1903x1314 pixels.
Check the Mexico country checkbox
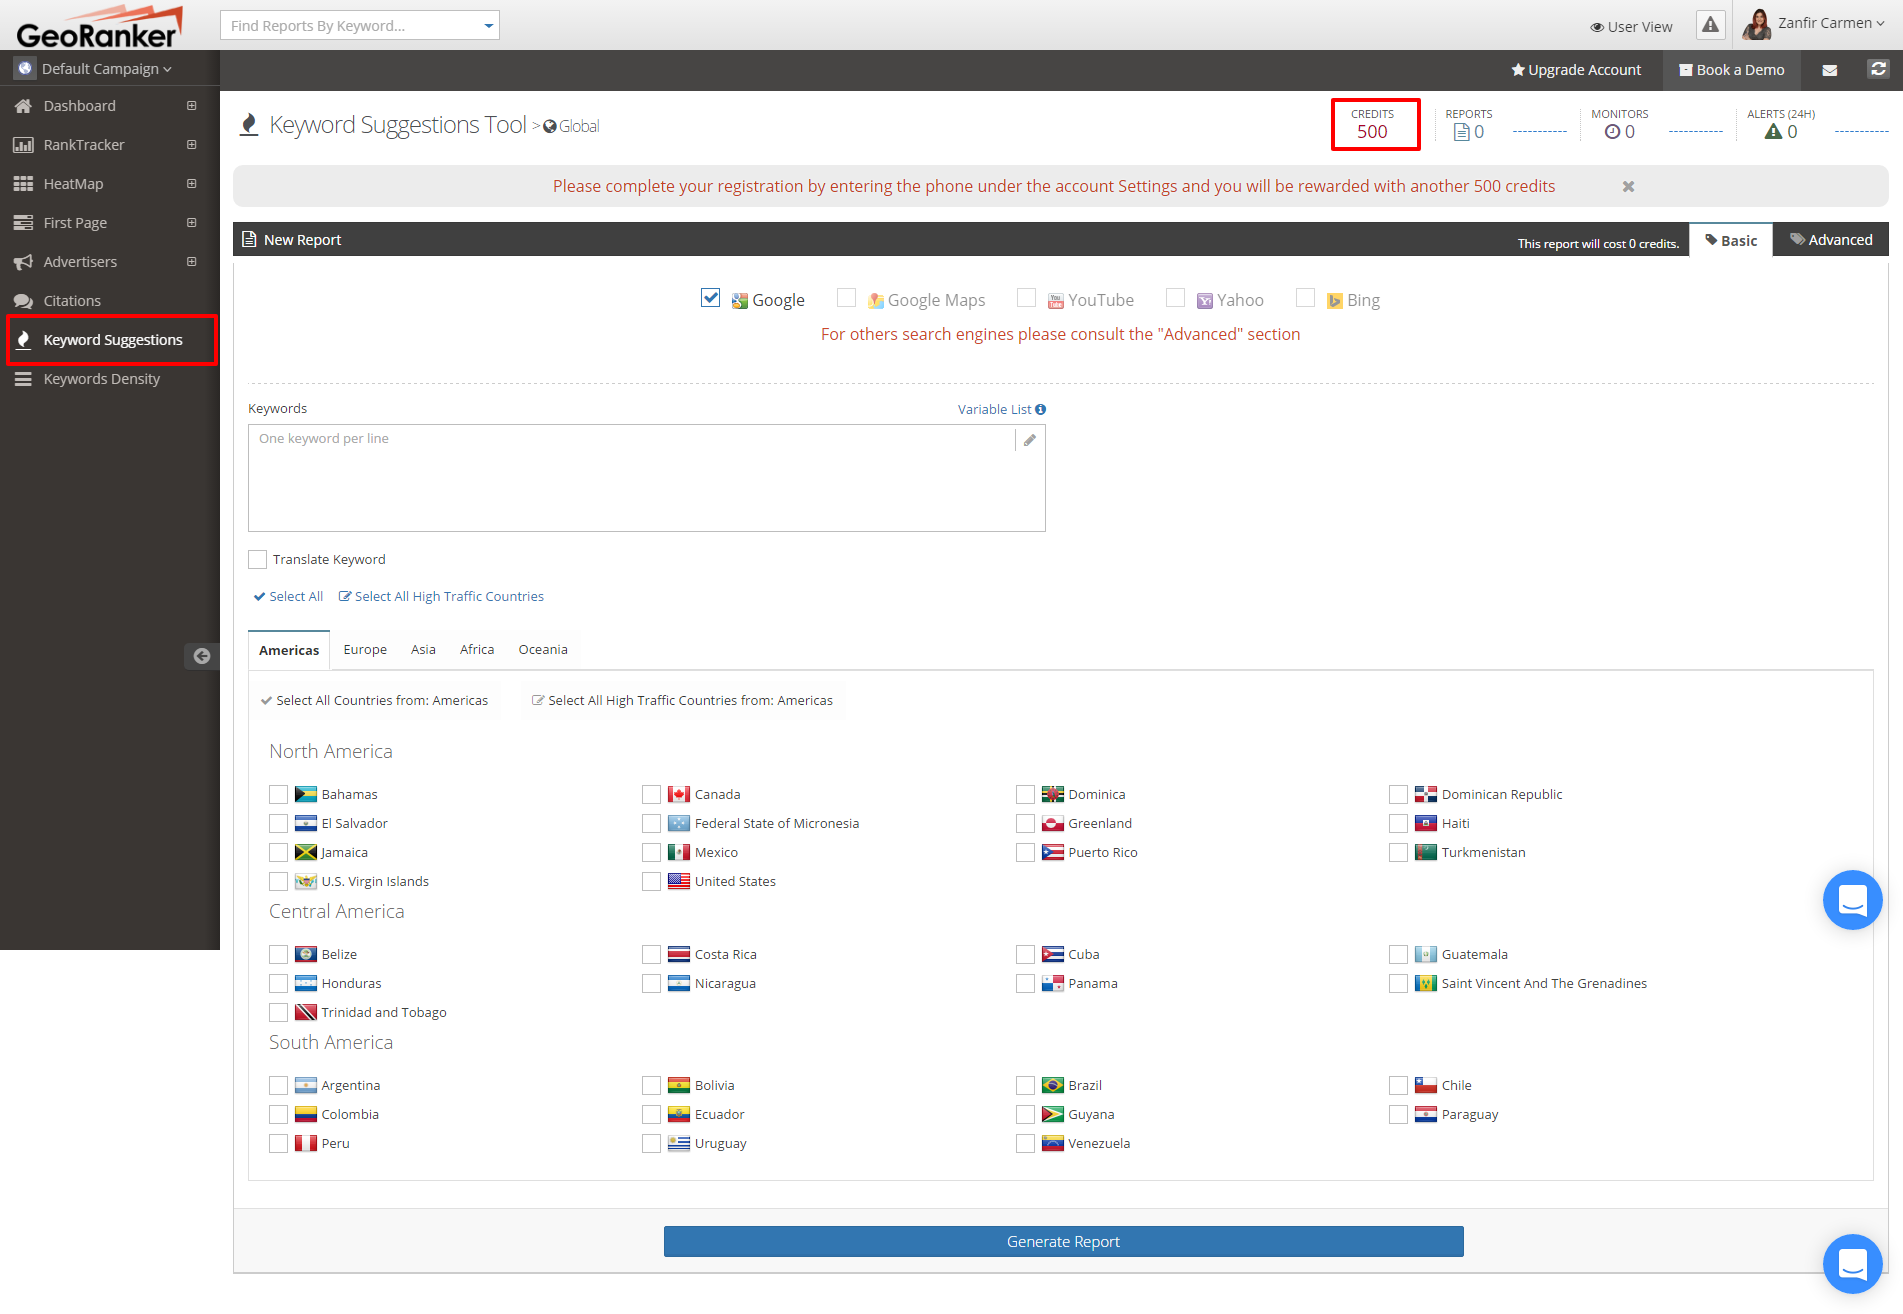pyautogui.click(x=651, y=852)
